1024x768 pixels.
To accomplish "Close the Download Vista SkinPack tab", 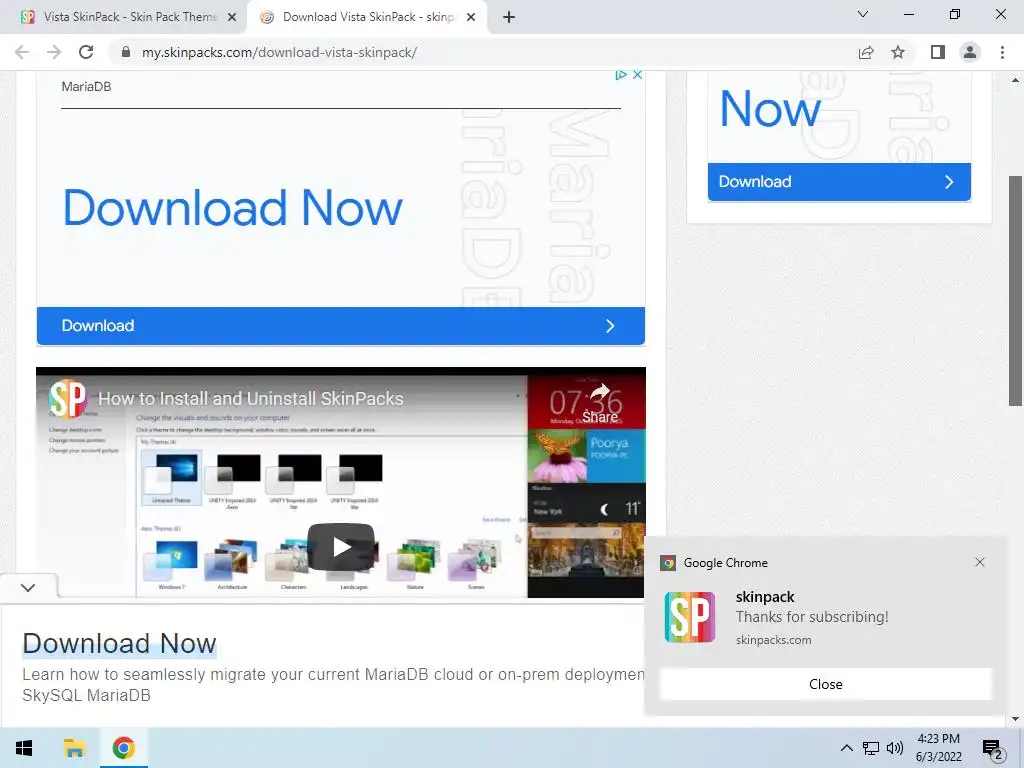I will (471, 18).
